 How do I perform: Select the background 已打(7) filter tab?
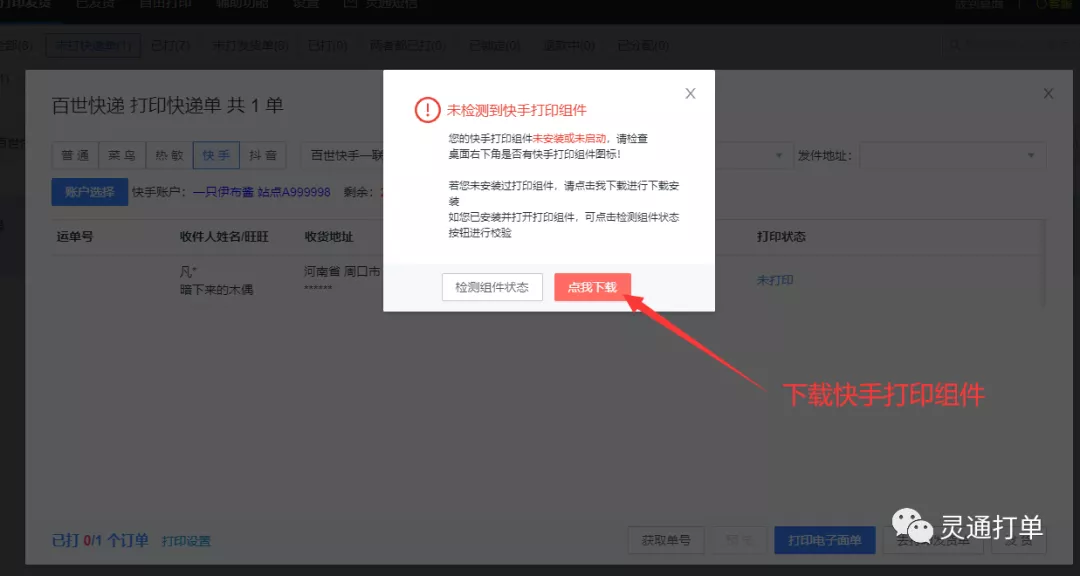171,45
